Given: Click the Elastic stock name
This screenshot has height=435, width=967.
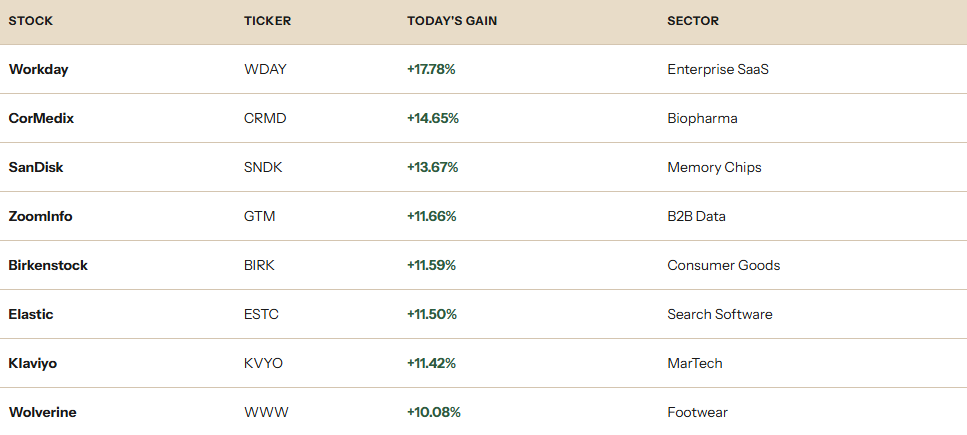Looking at the screenshot, I should [31, 314].
